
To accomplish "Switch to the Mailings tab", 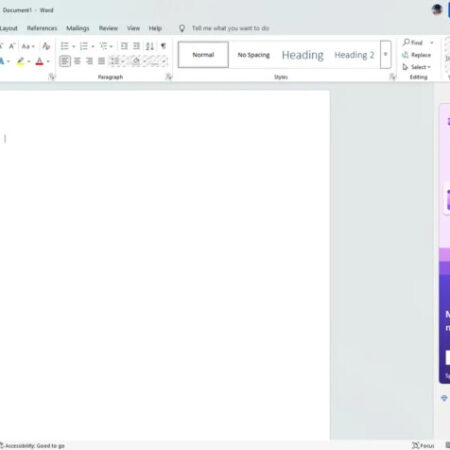I will [x=78, y=28].
